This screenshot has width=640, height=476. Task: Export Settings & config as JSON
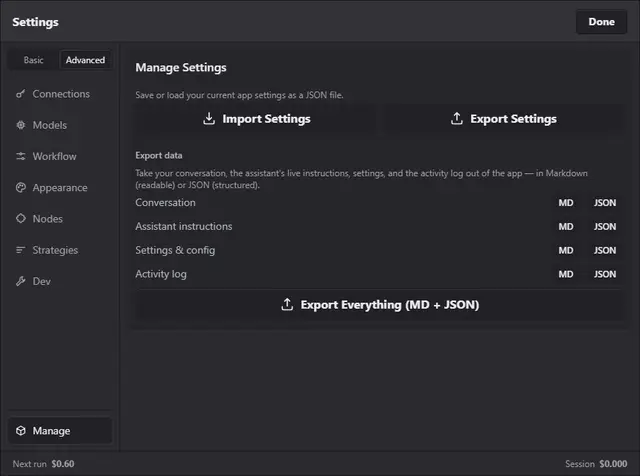605,250
